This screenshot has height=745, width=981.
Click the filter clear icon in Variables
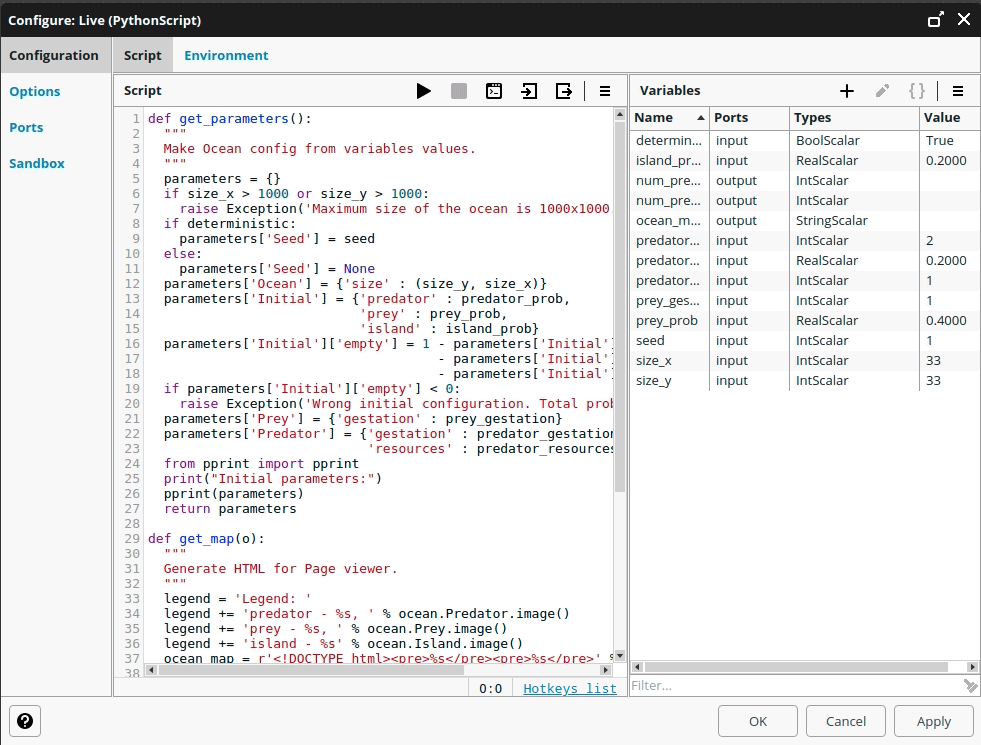[x=970, y=686]
